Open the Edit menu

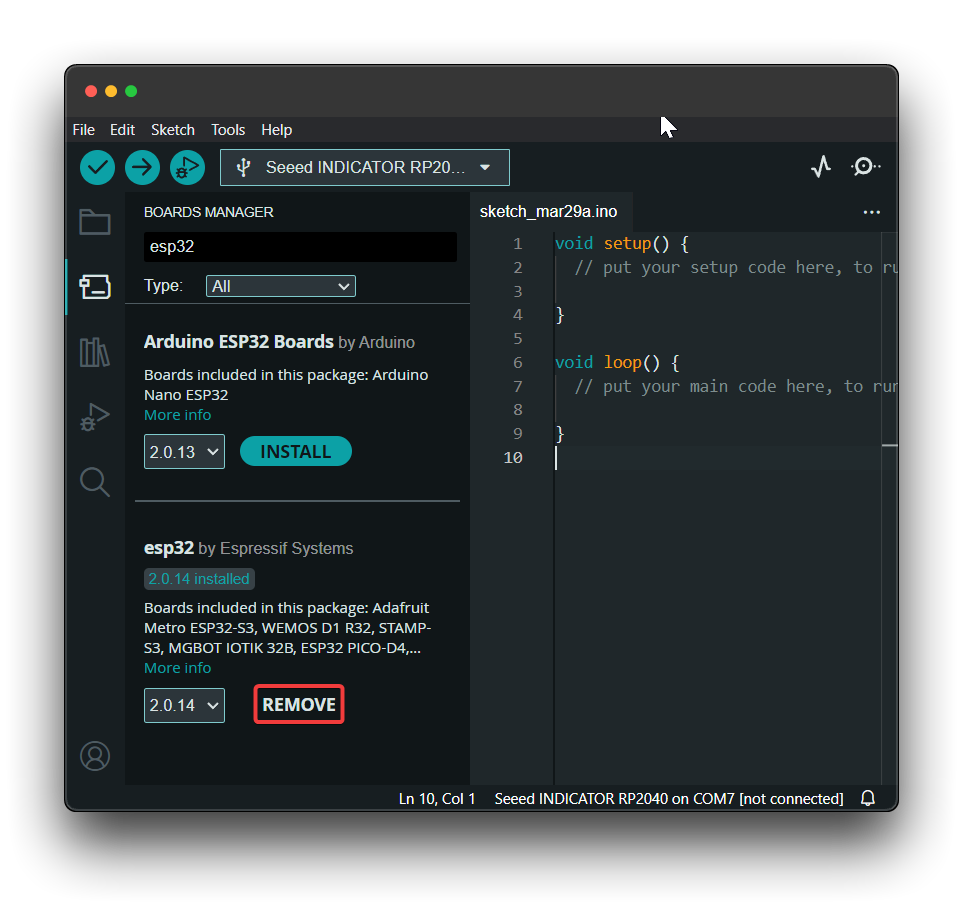pyautogui.click(x=122, y=130)
